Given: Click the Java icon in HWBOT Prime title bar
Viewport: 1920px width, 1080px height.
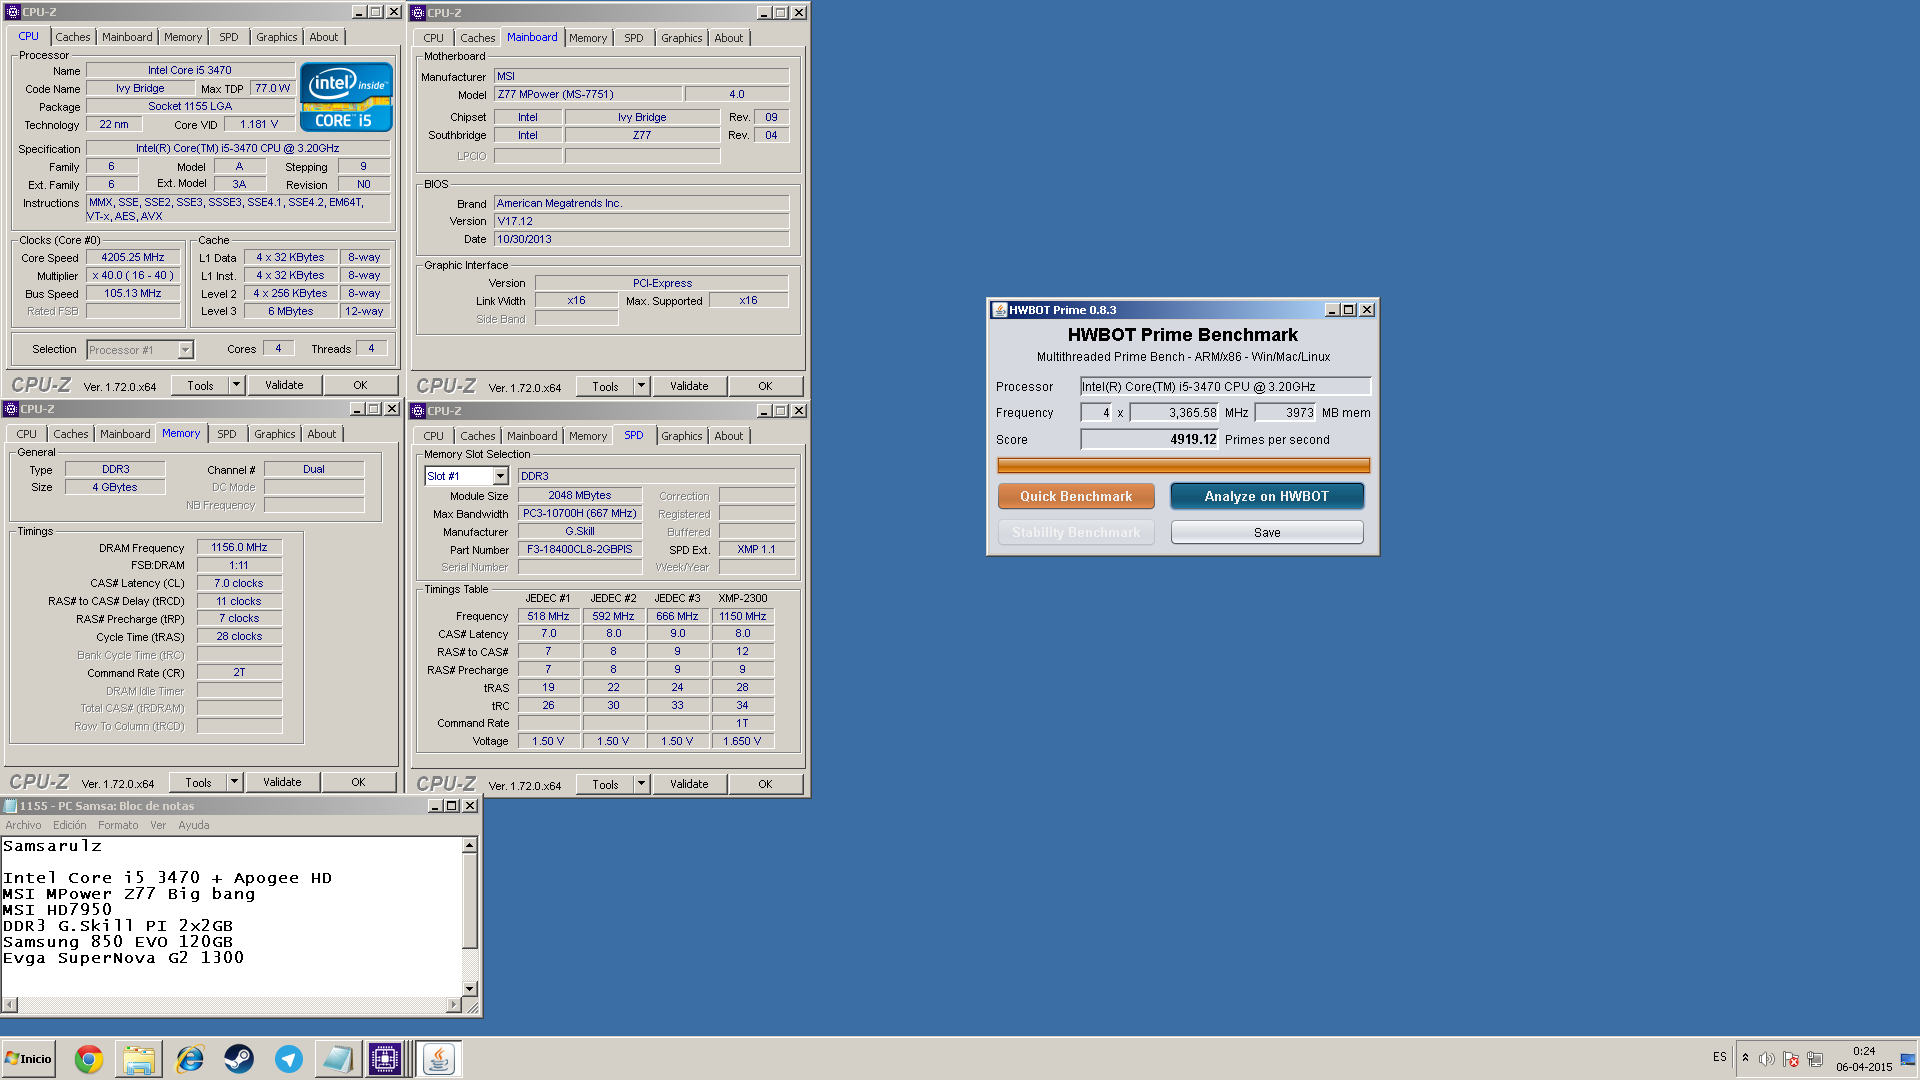Looking at the screenshot, I should pos(999,310).
